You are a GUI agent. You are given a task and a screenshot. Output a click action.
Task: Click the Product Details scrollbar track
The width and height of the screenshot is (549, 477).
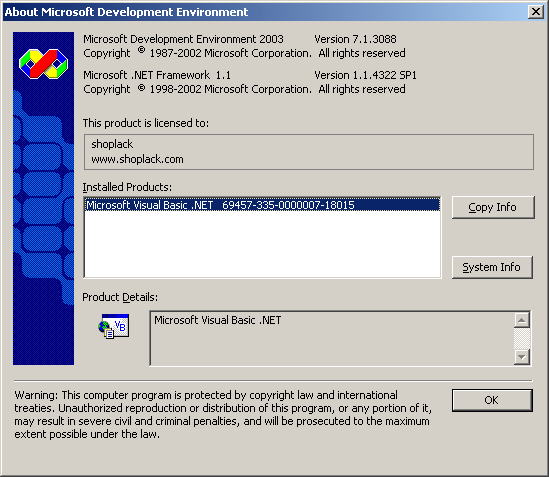[522, 338]
